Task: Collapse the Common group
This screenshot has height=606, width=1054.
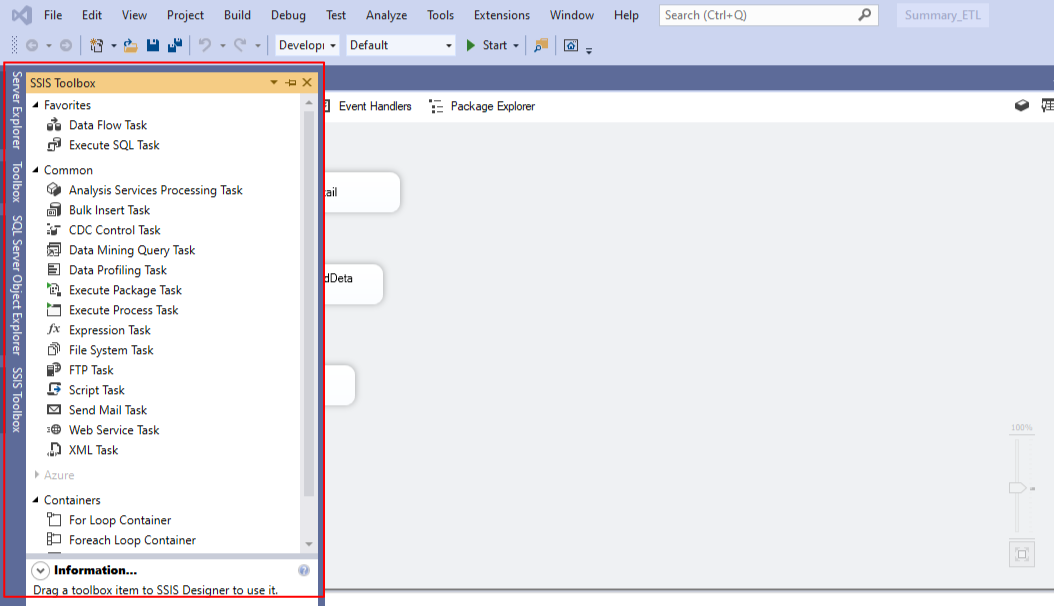Action: [x=36, y=170]
